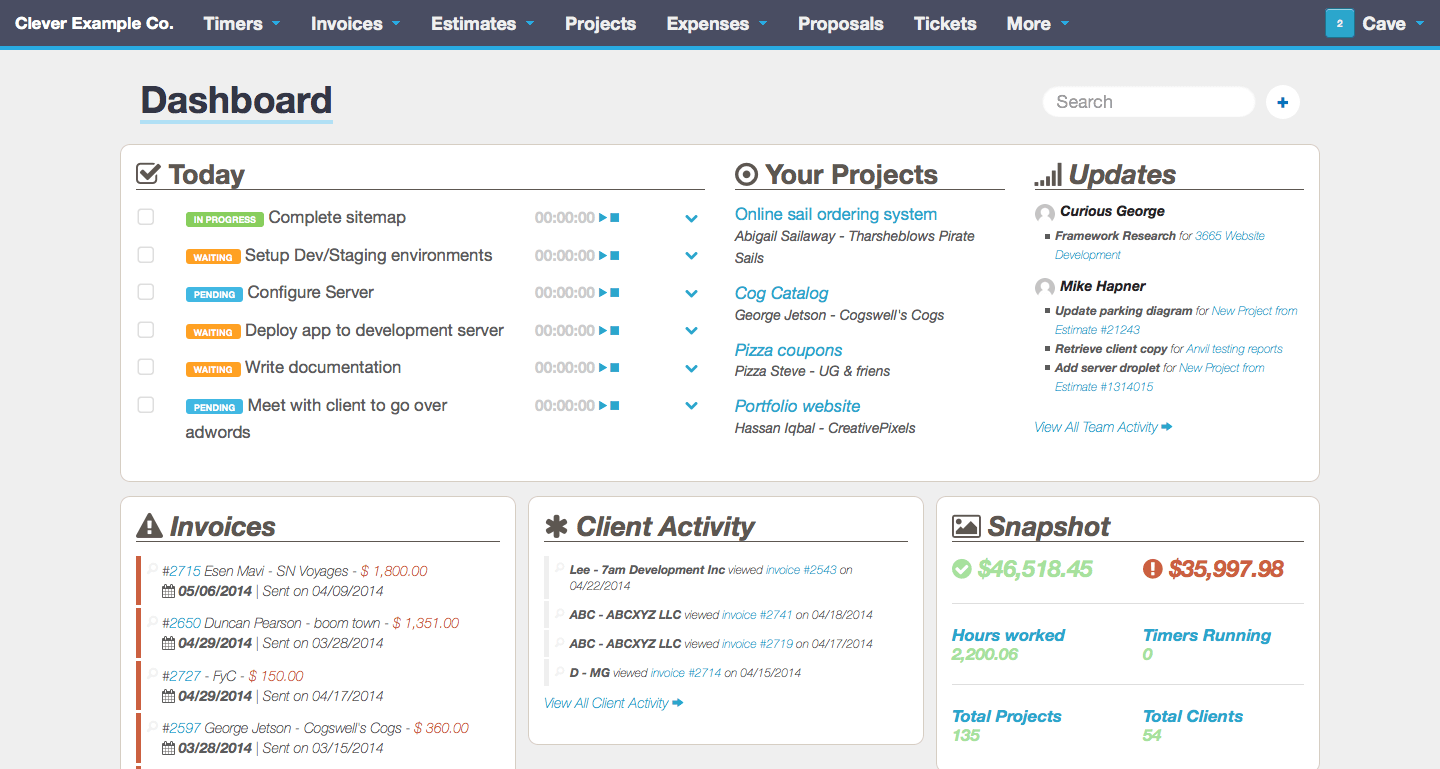Screen dimensions: 1440x769
Task: Open the Cave user account dropdown
Action: [1393, 23]
